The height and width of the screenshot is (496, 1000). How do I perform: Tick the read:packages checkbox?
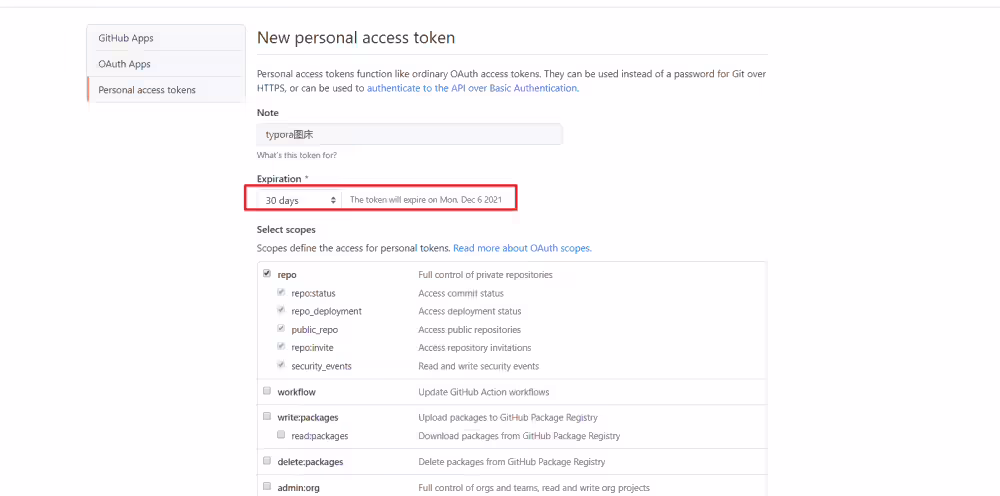tap(281, 435)
